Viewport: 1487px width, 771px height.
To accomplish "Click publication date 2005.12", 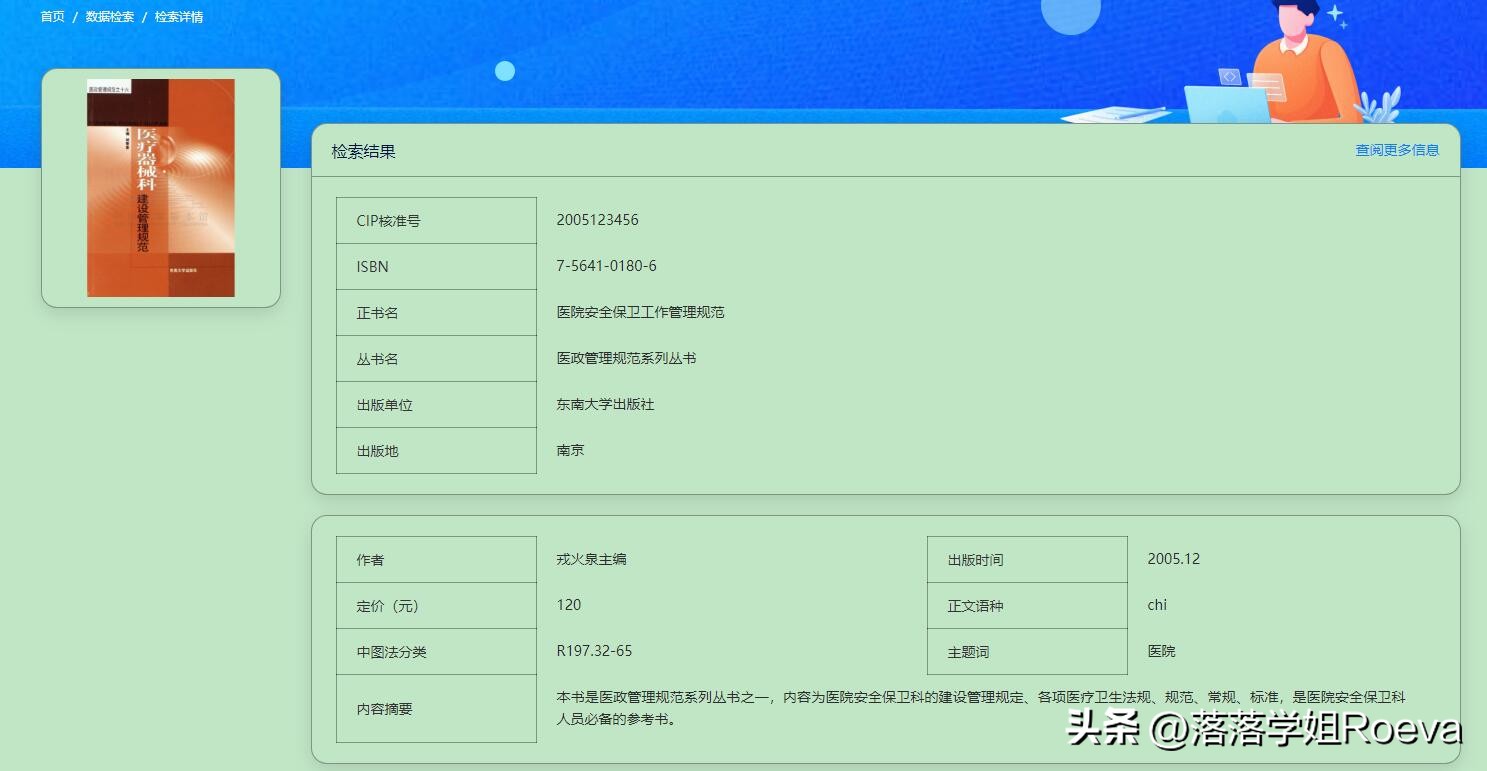I will pyautogui.click(x=1174, y=559).
